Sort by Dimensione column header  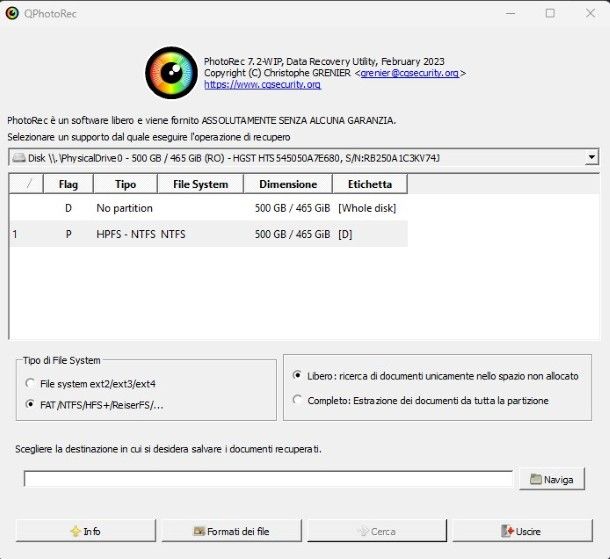288,184
